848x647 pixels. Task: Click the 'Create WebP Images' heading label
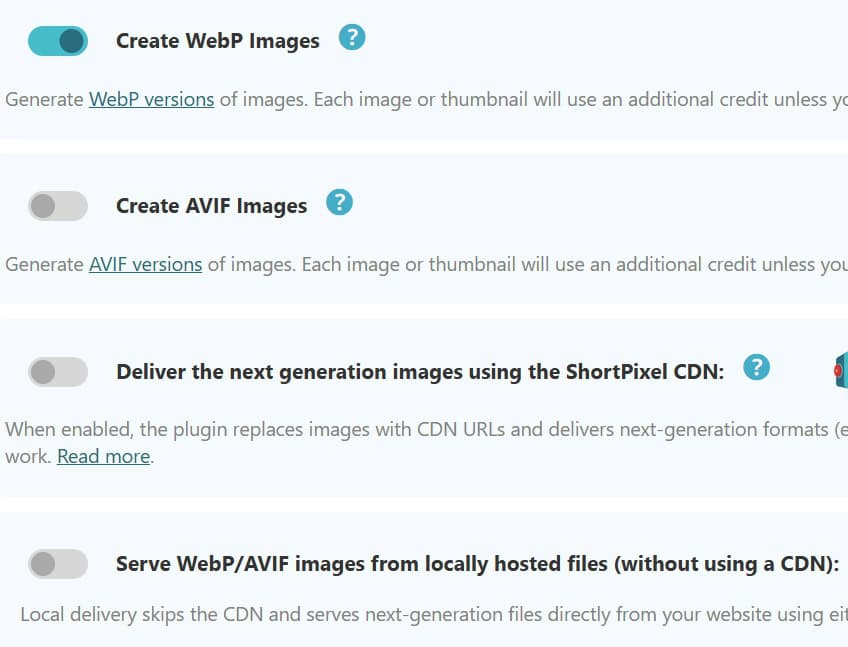coord(218,41)
